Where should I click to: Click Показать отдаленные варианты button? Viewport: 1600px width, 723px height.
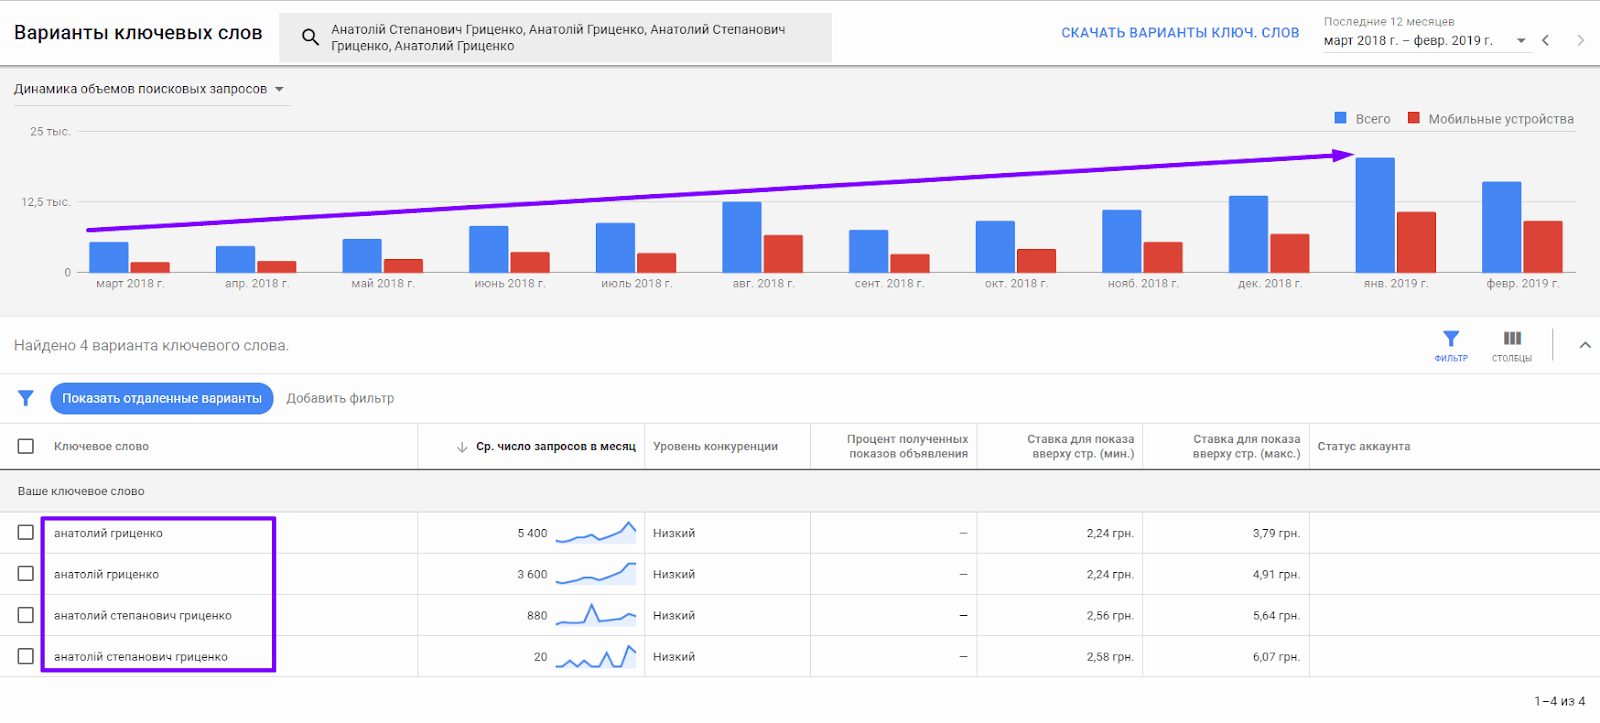coord(162,398)
